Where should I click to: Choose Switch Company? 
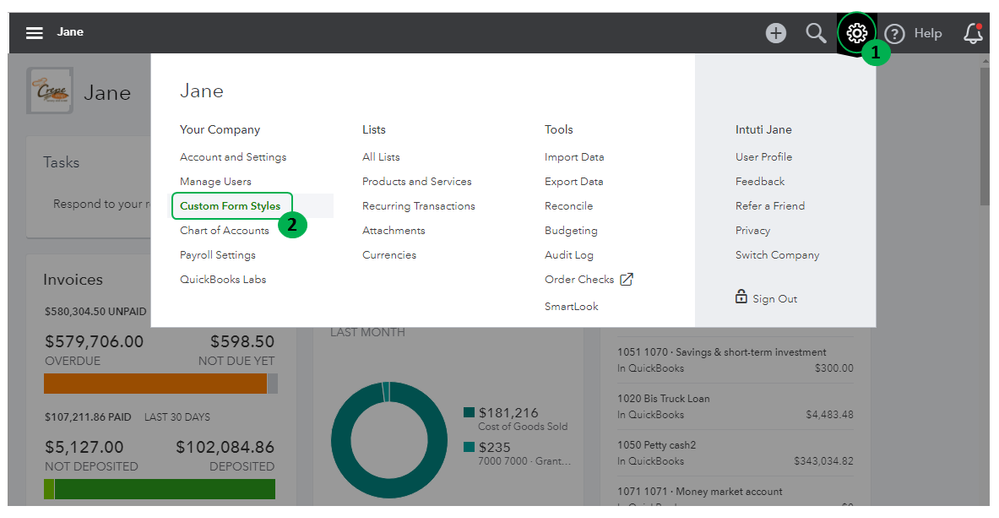point(777,255)
